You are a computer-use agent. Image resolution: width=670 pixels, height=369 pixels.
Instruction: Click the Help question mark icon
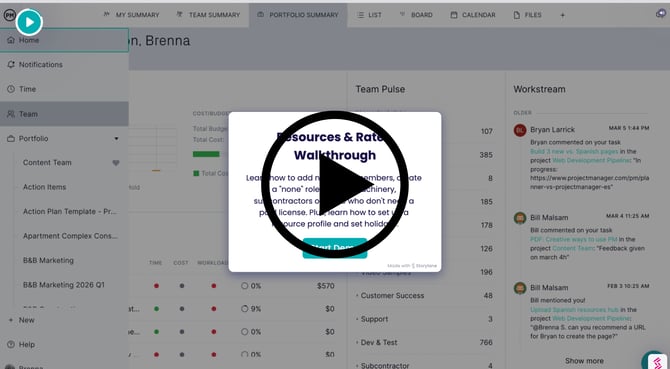pyautogui.click(x=11, y=345)
